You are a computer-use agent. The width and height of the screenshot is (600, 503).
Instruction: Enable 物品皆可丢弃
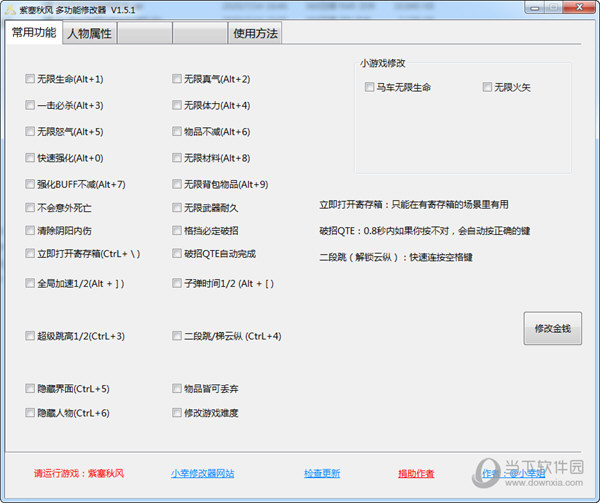tap(177, 389)
